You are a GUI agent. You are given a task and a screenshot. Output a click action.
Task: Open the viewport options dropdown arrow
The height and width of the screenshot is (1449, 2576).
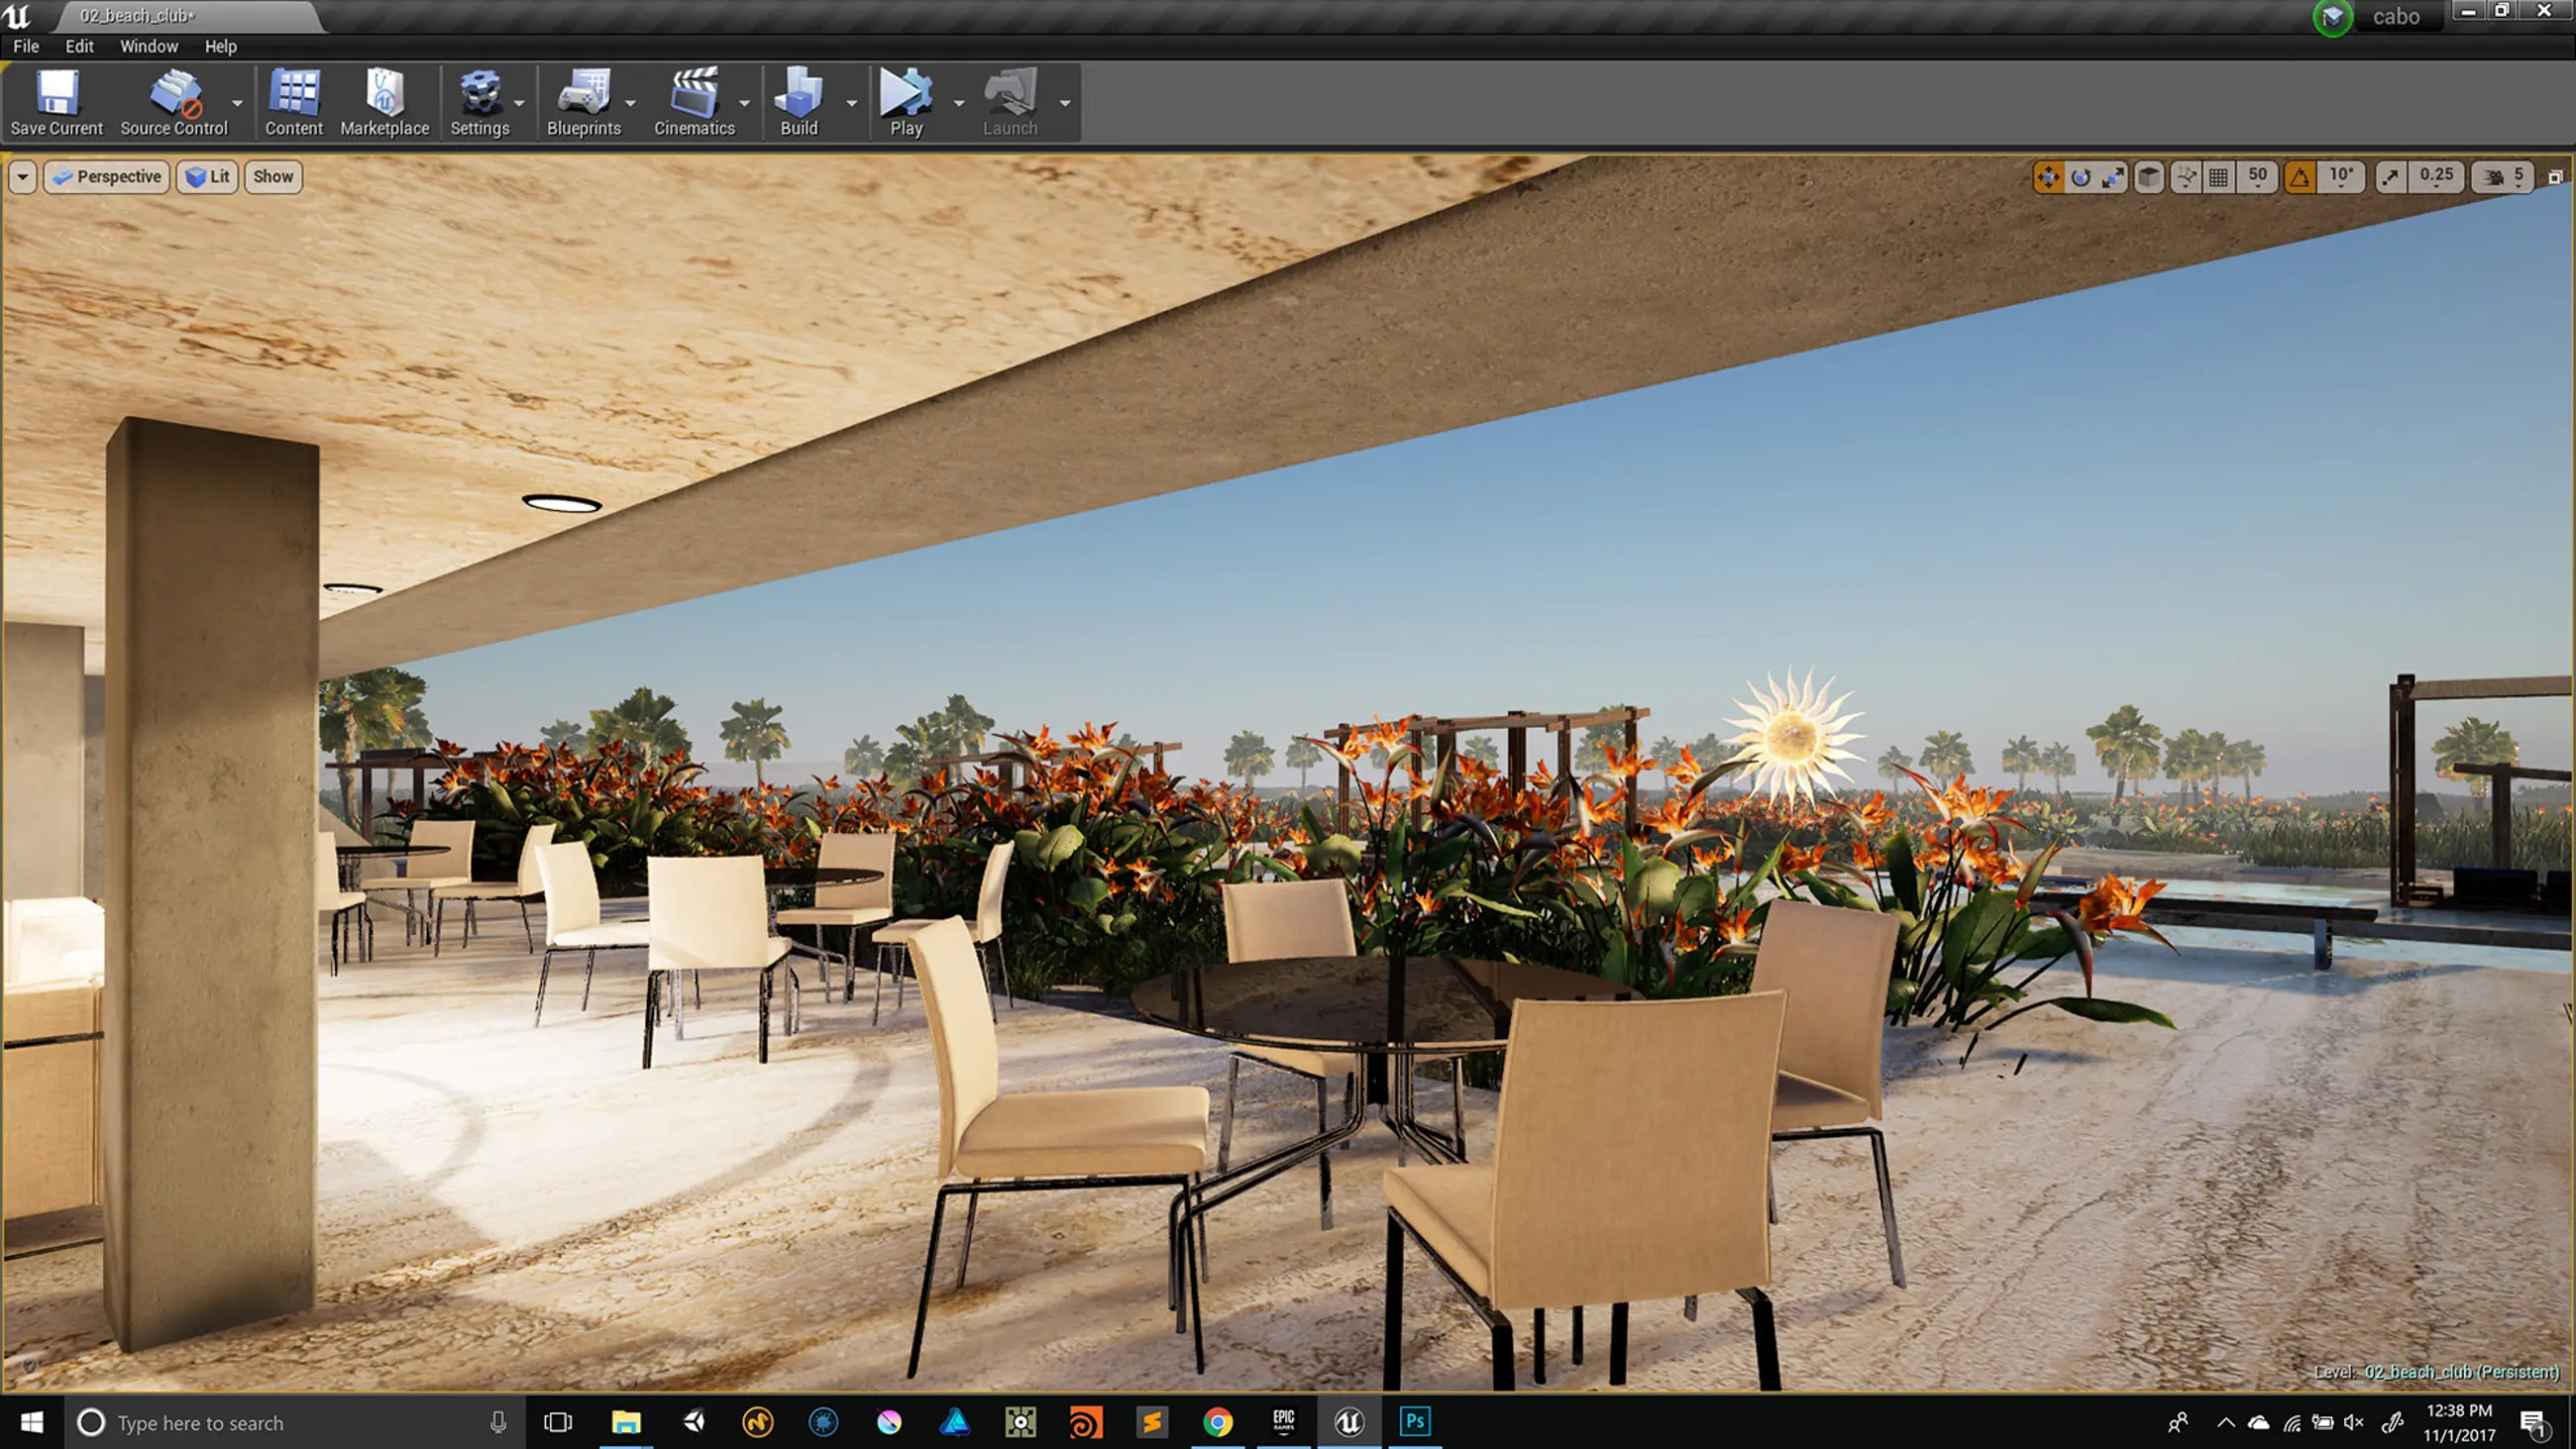[22, 177]
